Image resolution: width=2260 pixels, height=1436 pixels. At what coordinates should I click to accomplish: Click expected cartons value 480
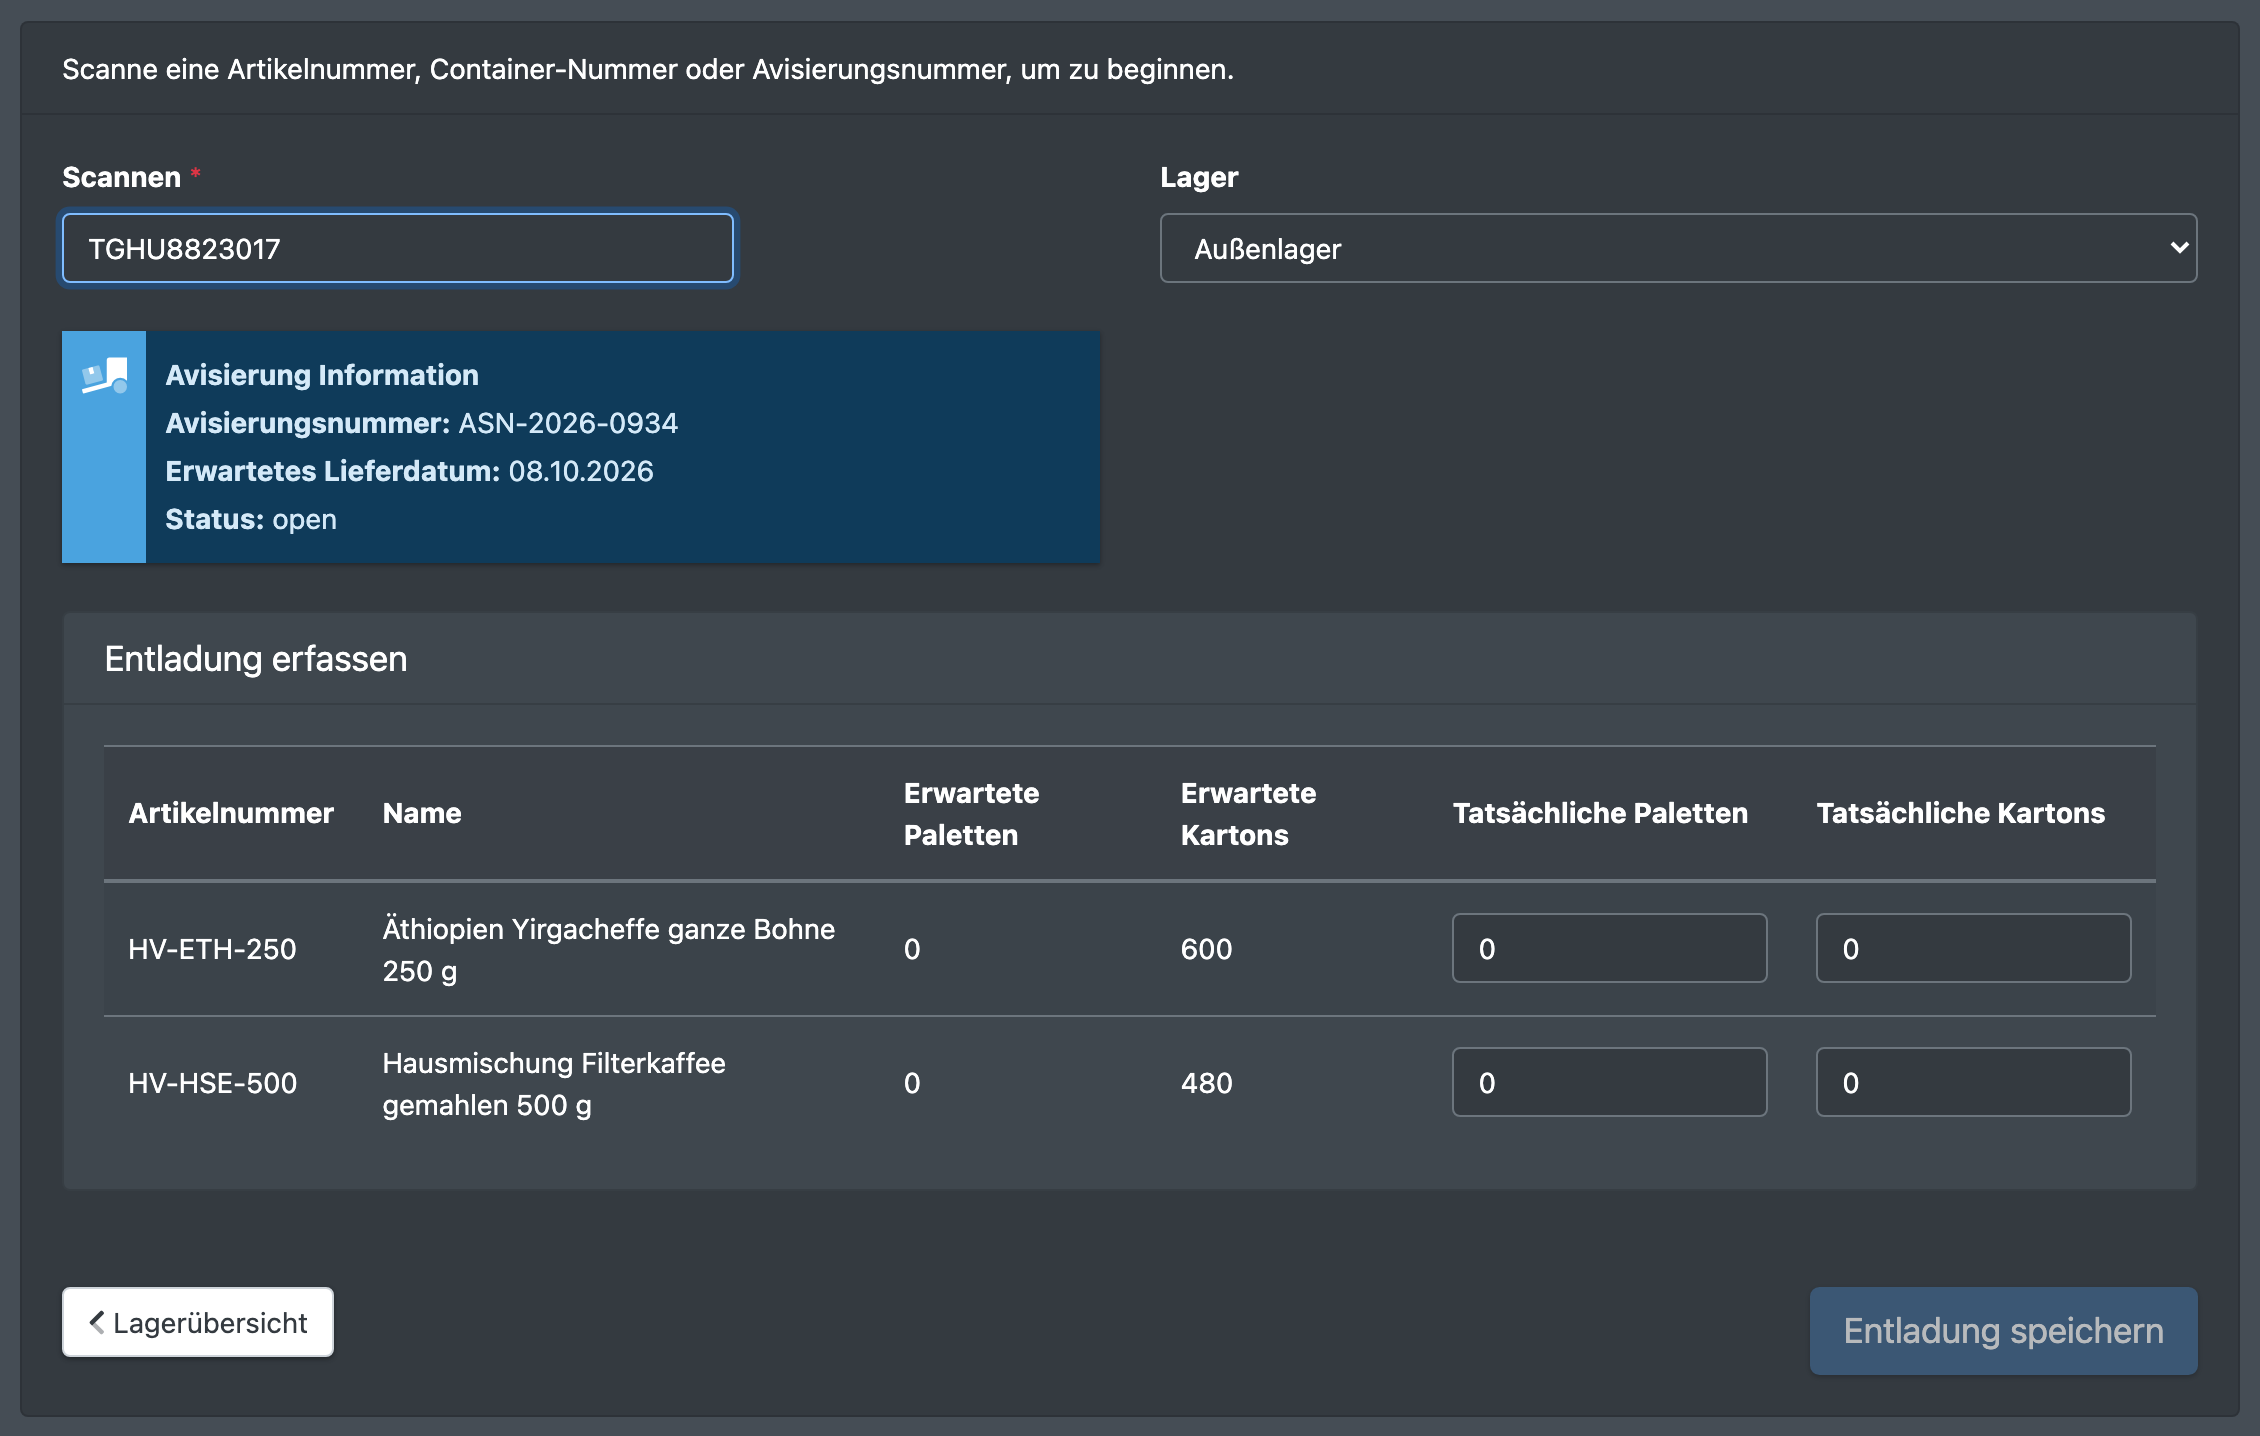pos(1206,1083)
